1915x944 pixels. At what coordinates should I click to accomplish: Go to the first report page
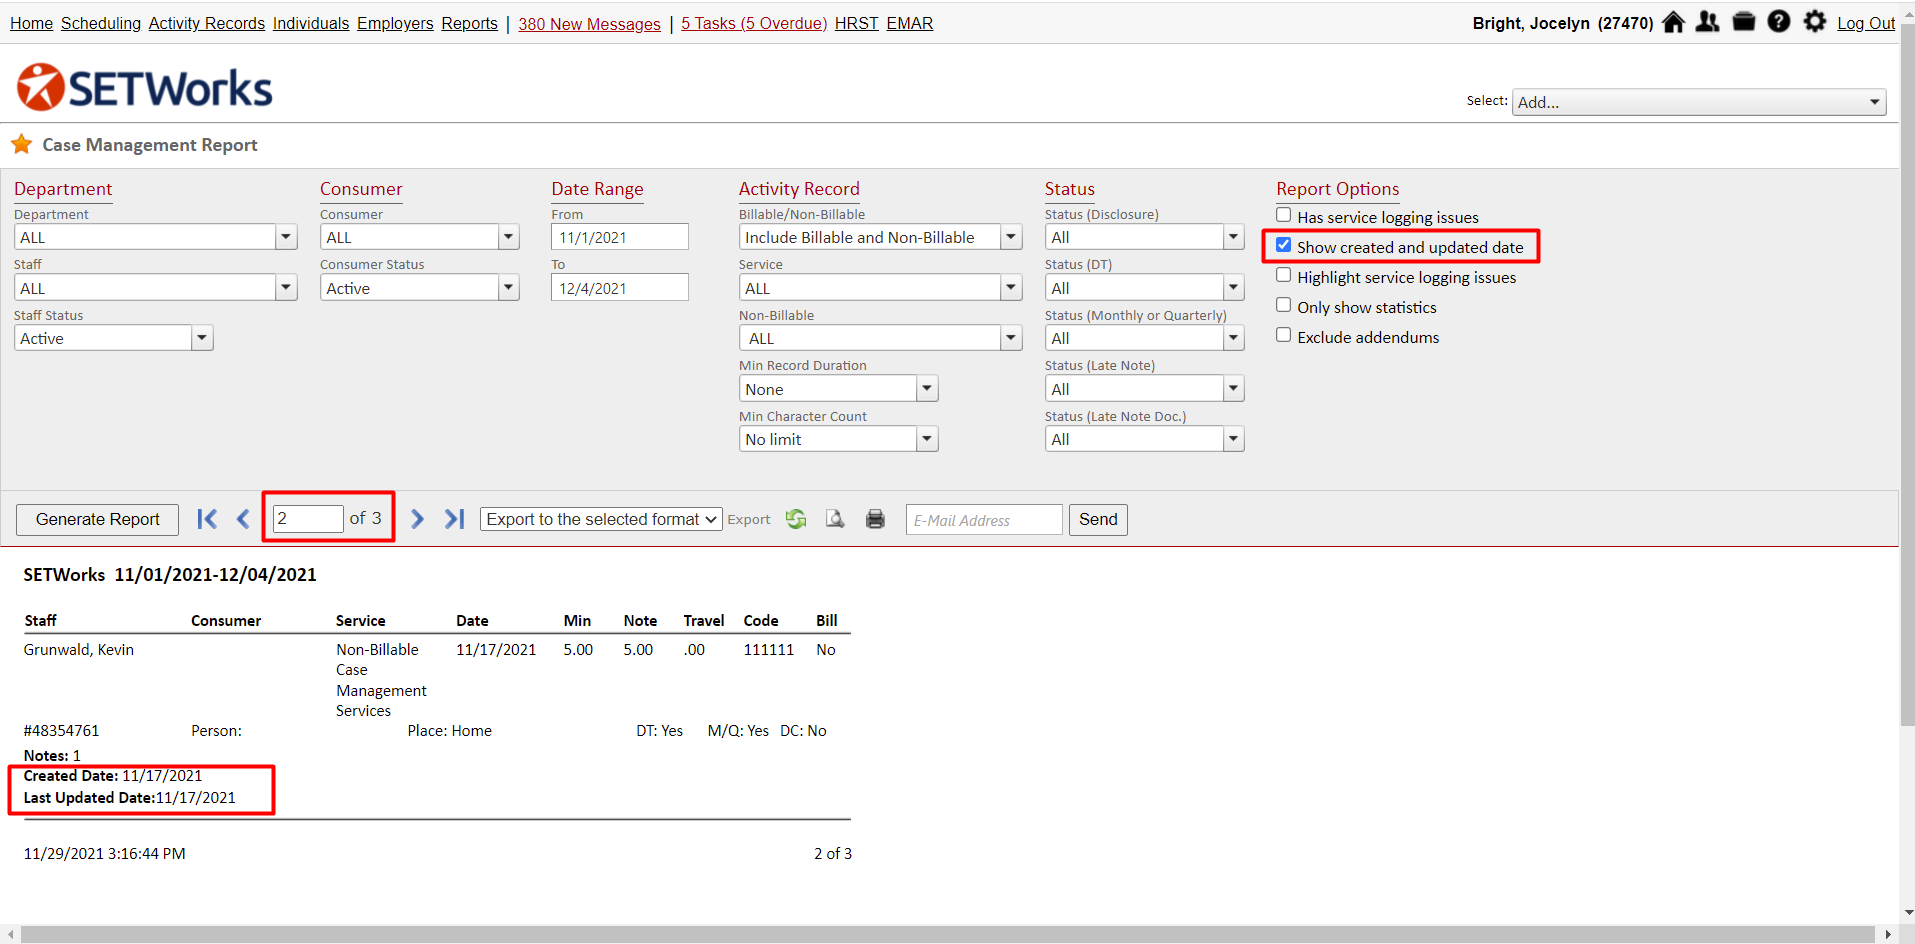pyautogui.click(x=207, y=519)
